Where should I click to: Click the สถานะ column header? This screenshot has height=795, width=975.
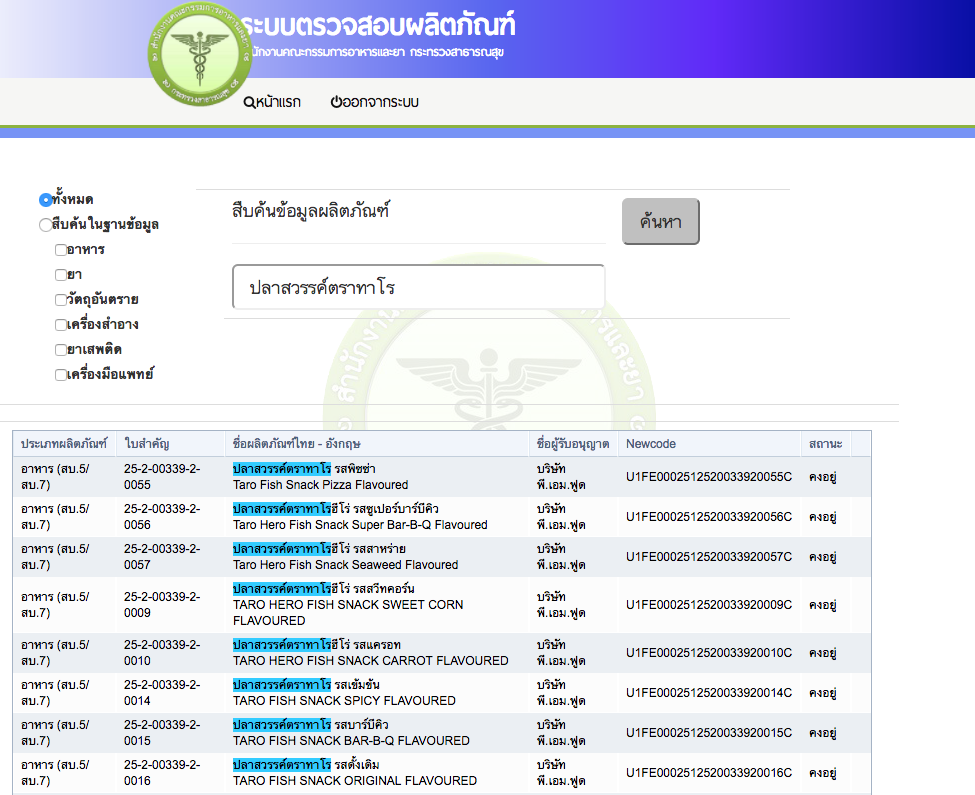(x=826, y=444)
